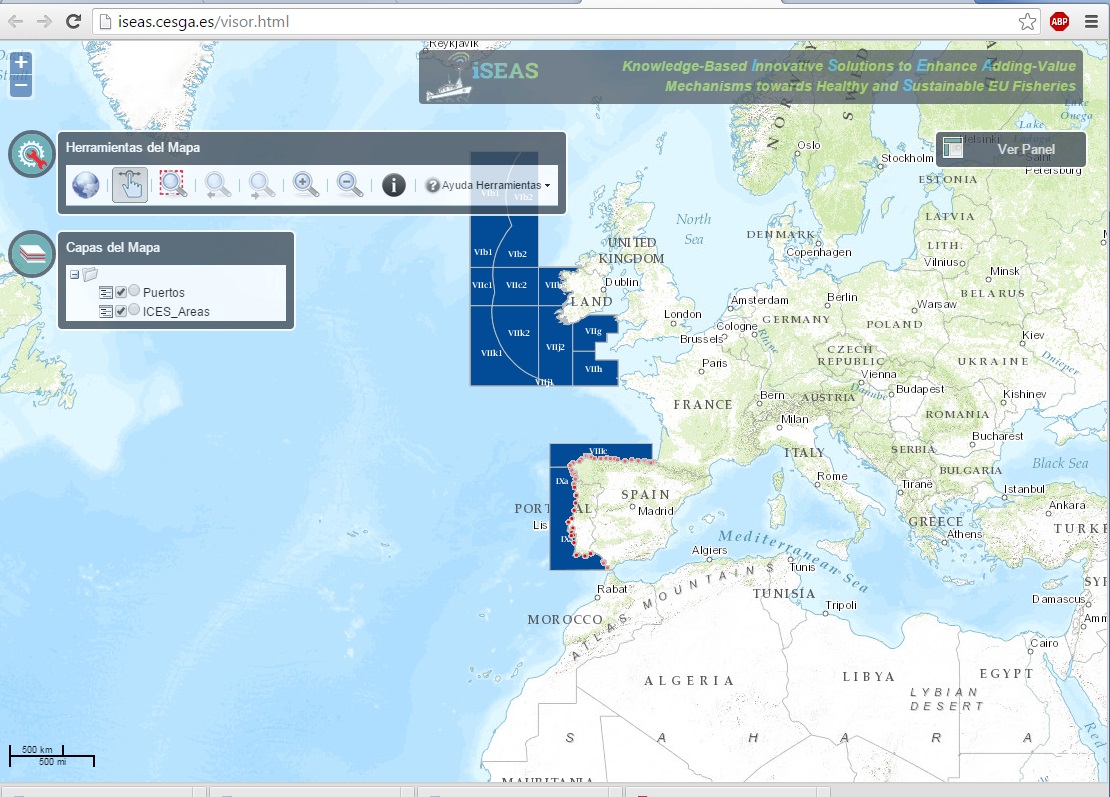Click the map zoom out minus button
Image resolution: width=1110 pixels, height=797 pixels.
coord(21,86)
